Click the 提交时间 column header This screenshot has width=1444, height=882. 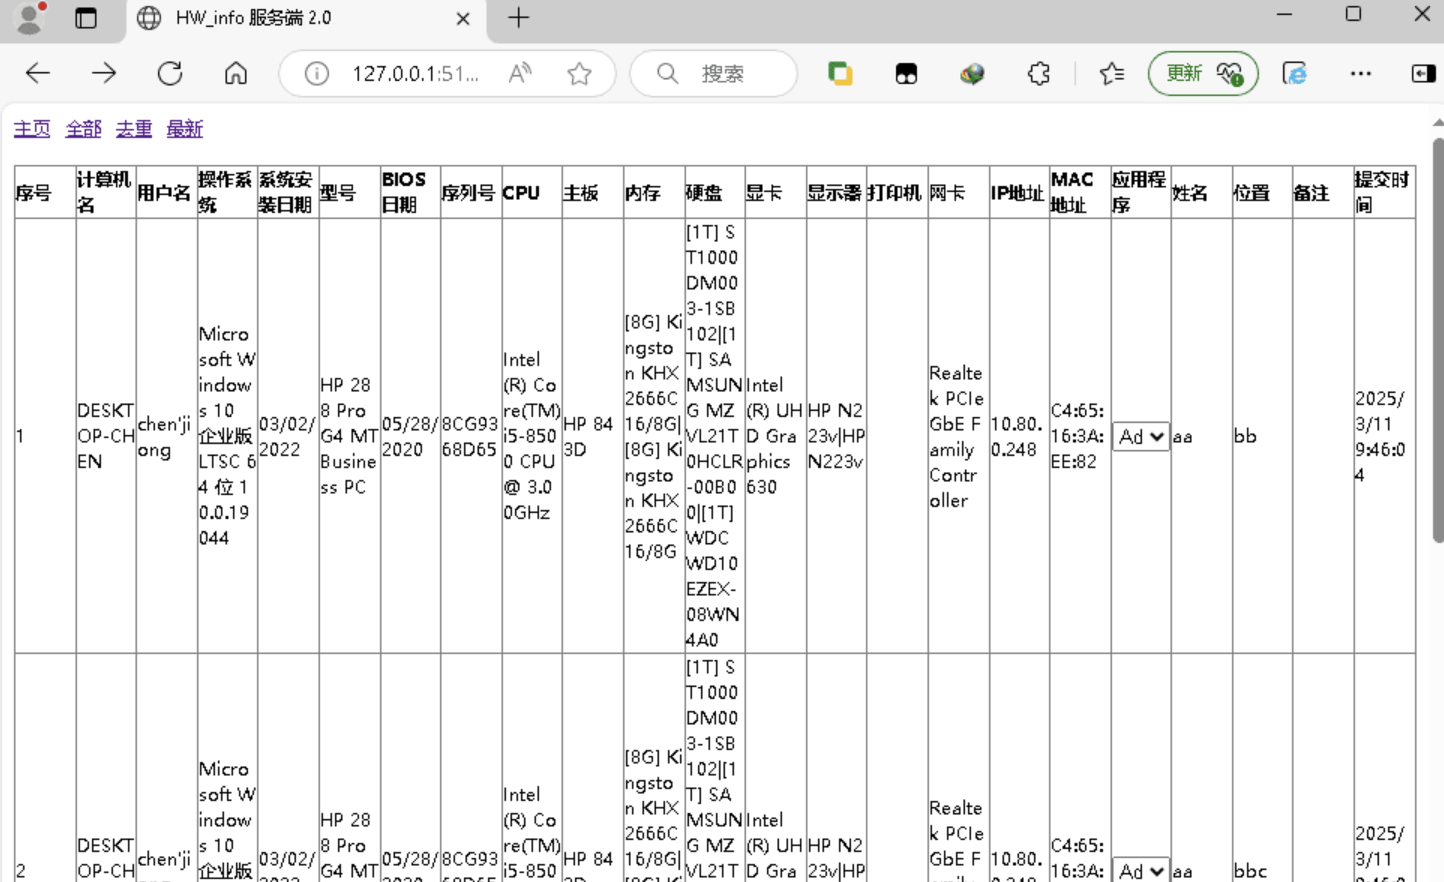coord(1384,192)
